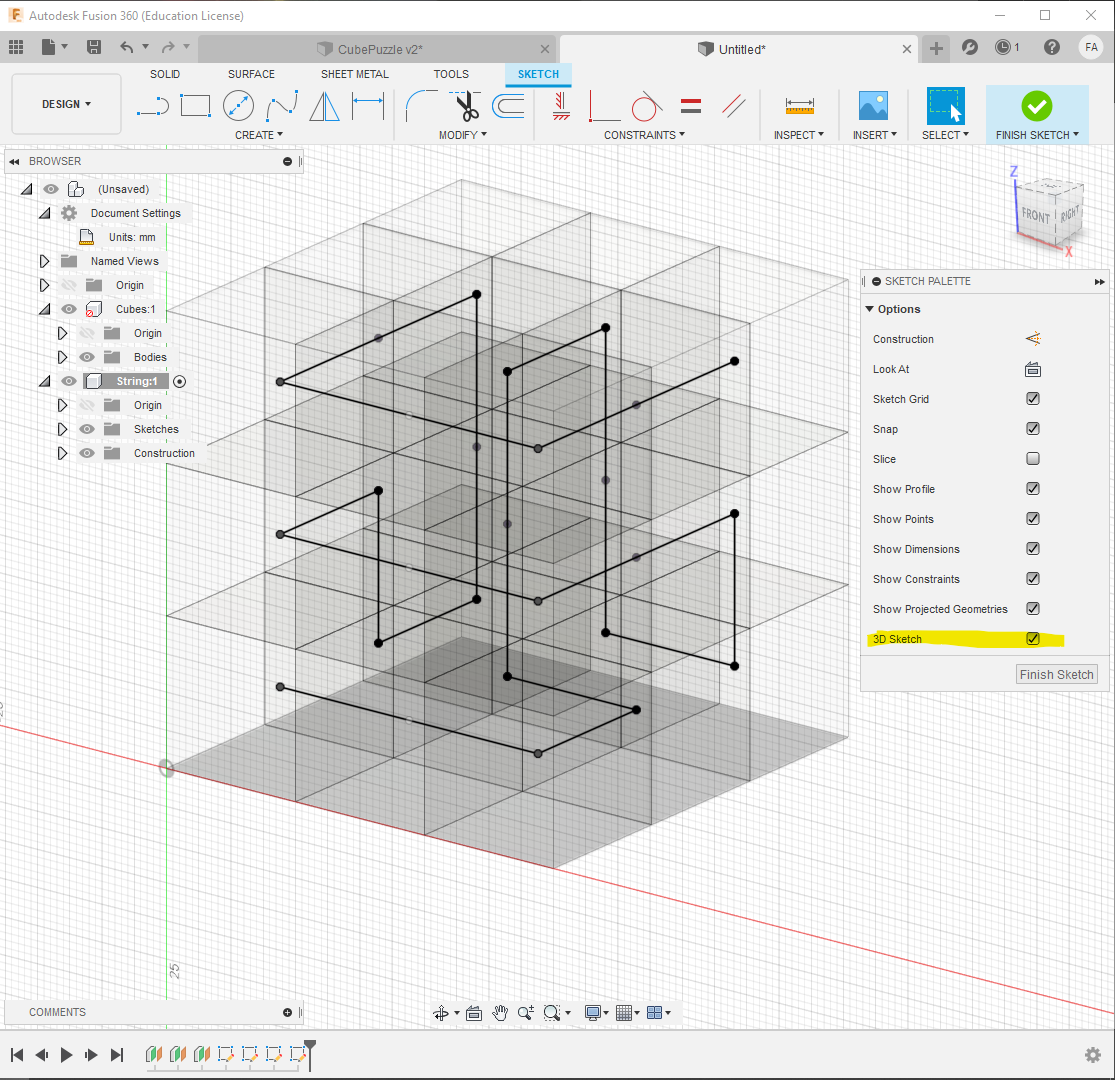Viewport: 1115px width, 1080px height.
Task: Open the Measure tool under Inspect
Action: coord(799,105)
